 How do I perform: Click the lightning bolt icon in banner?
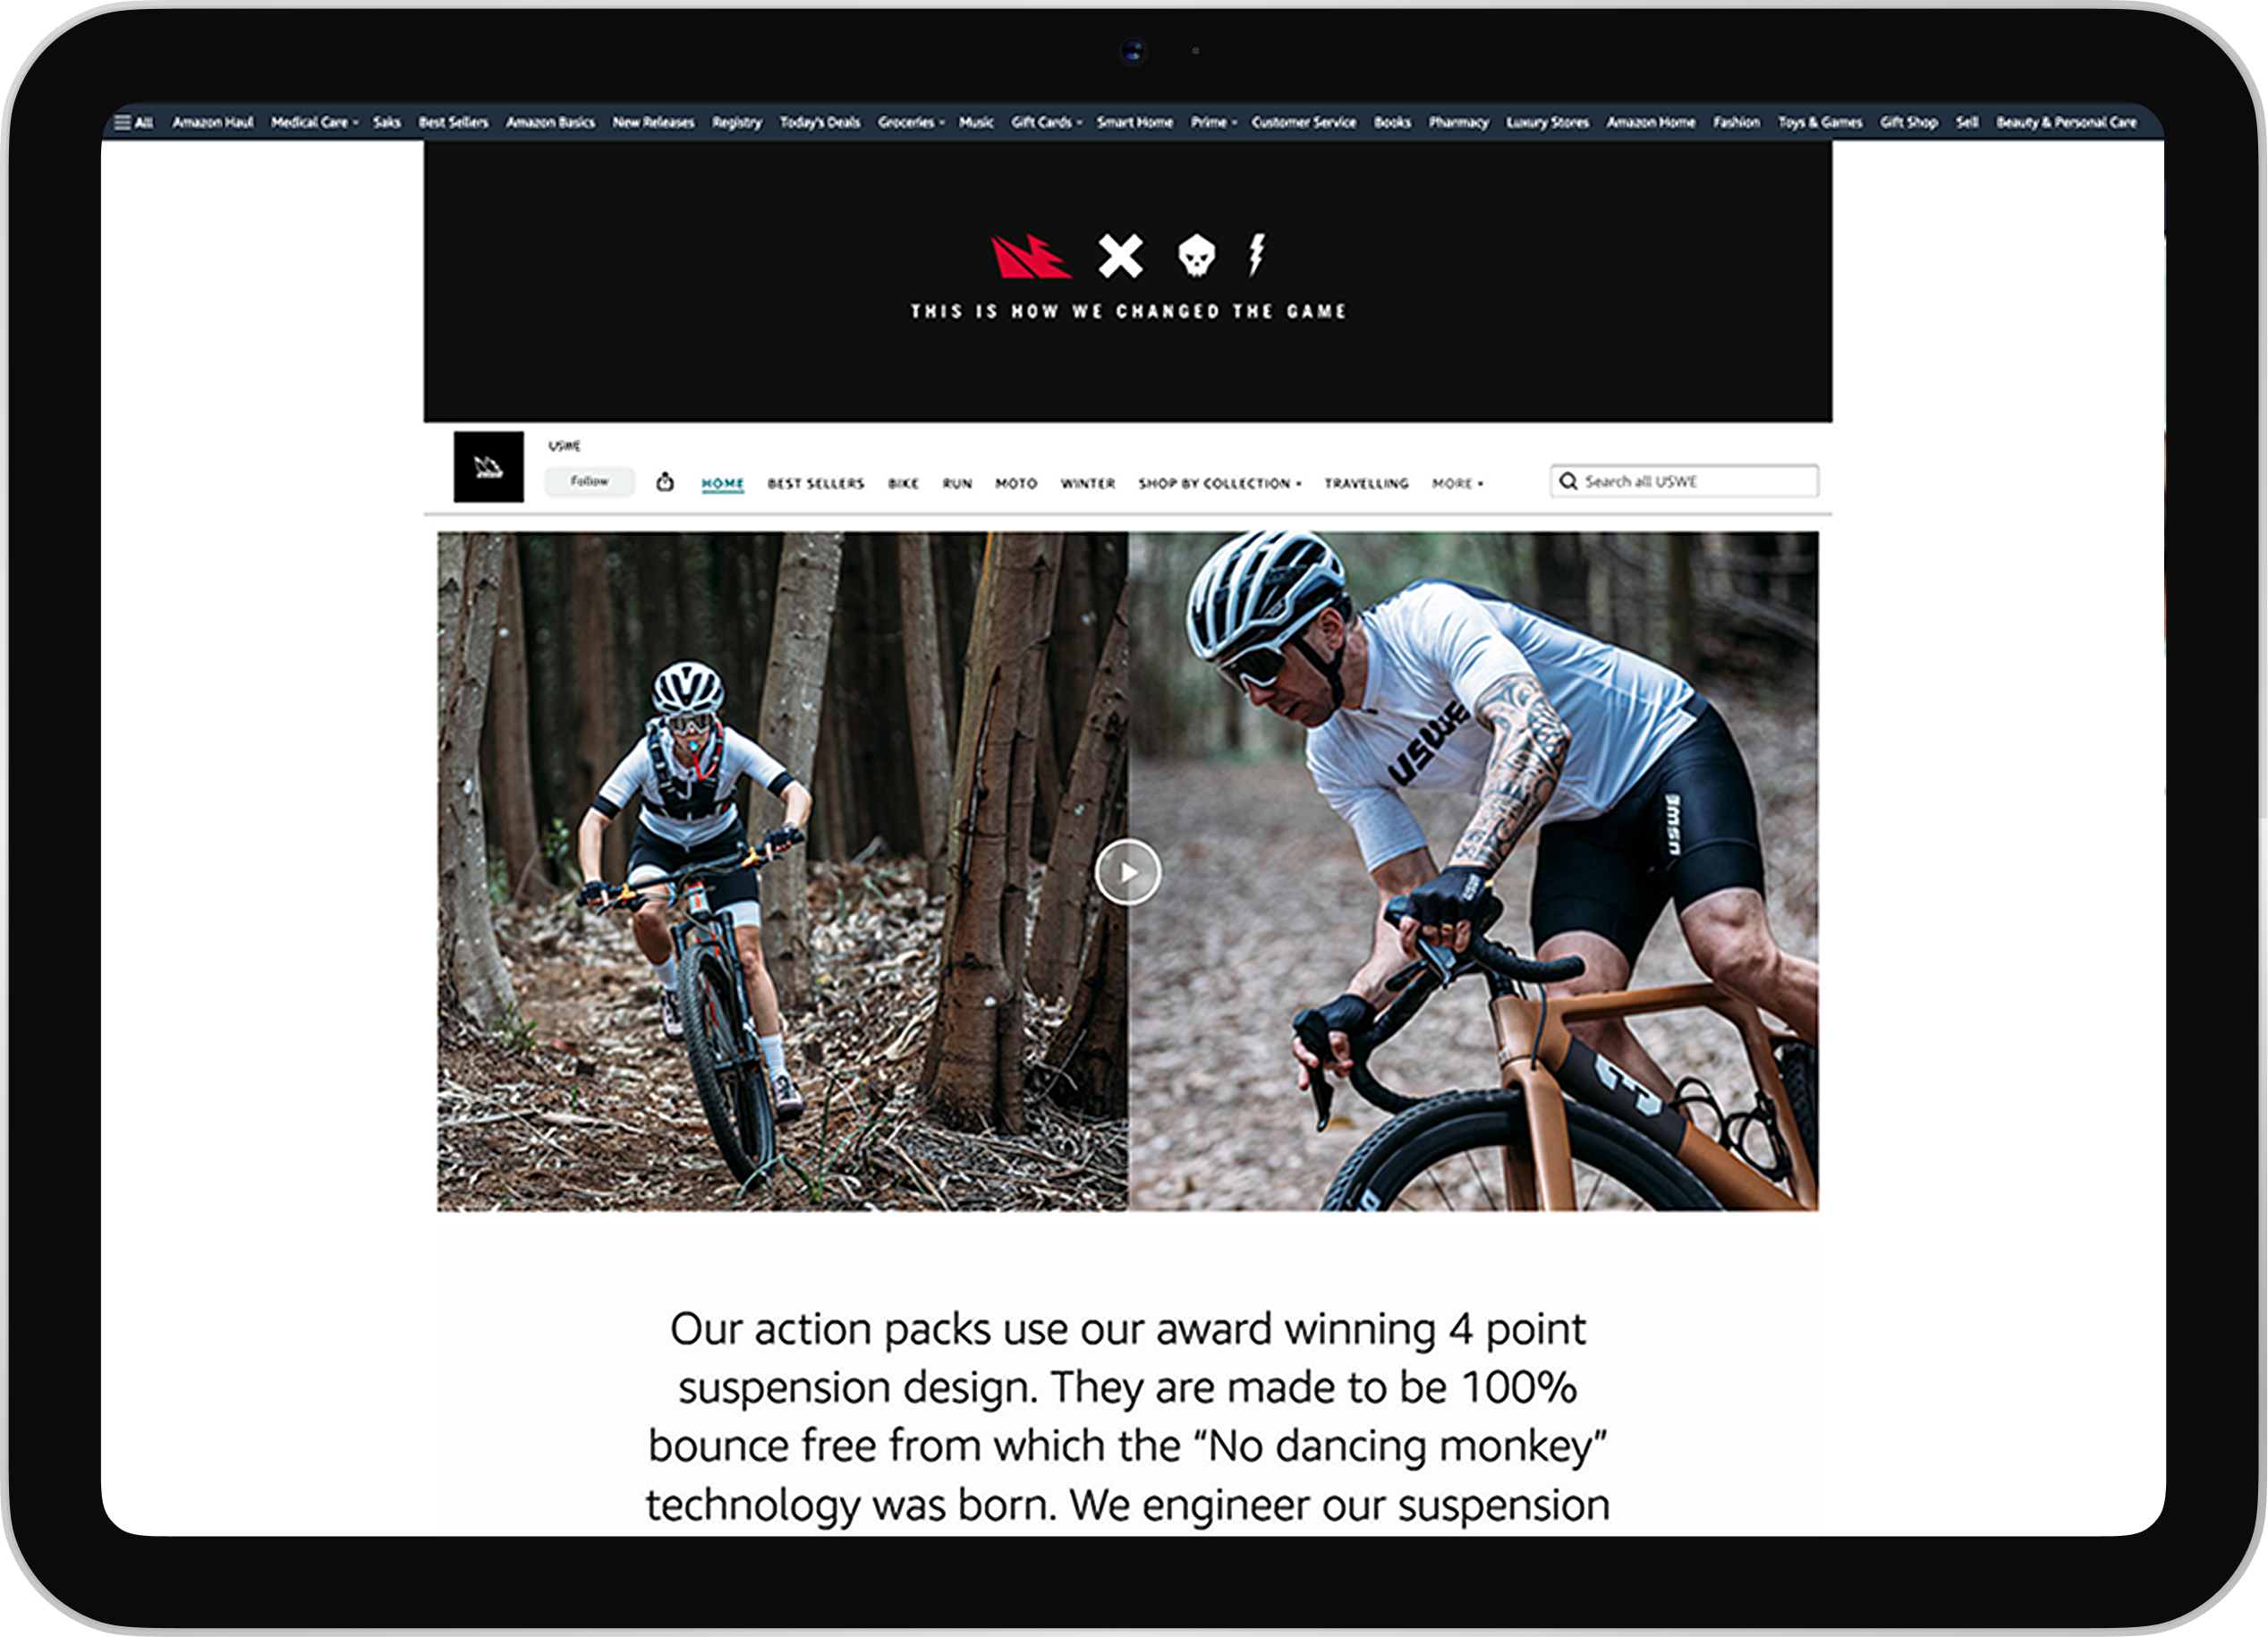pyautogui.click(x=1257, y=254)
